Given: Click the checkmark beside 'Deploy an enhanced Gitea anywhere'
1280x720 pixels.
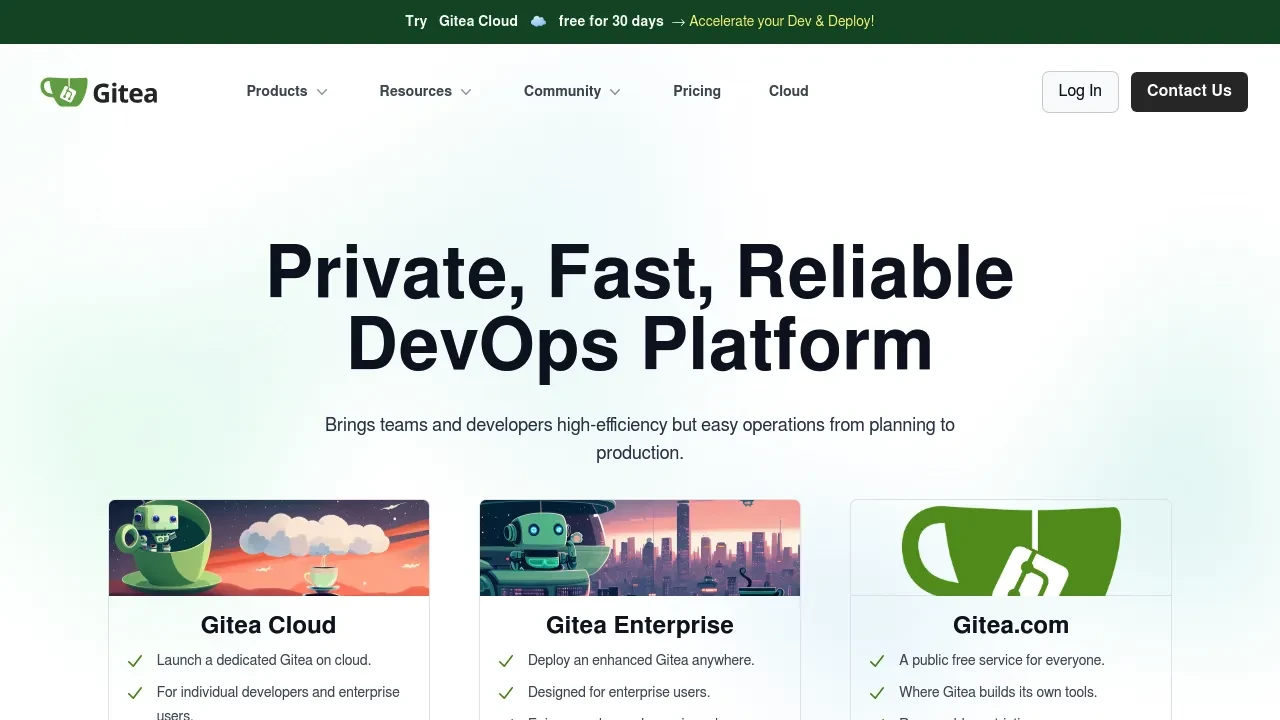Looking at the screenshot, I should tap(506, 661).
